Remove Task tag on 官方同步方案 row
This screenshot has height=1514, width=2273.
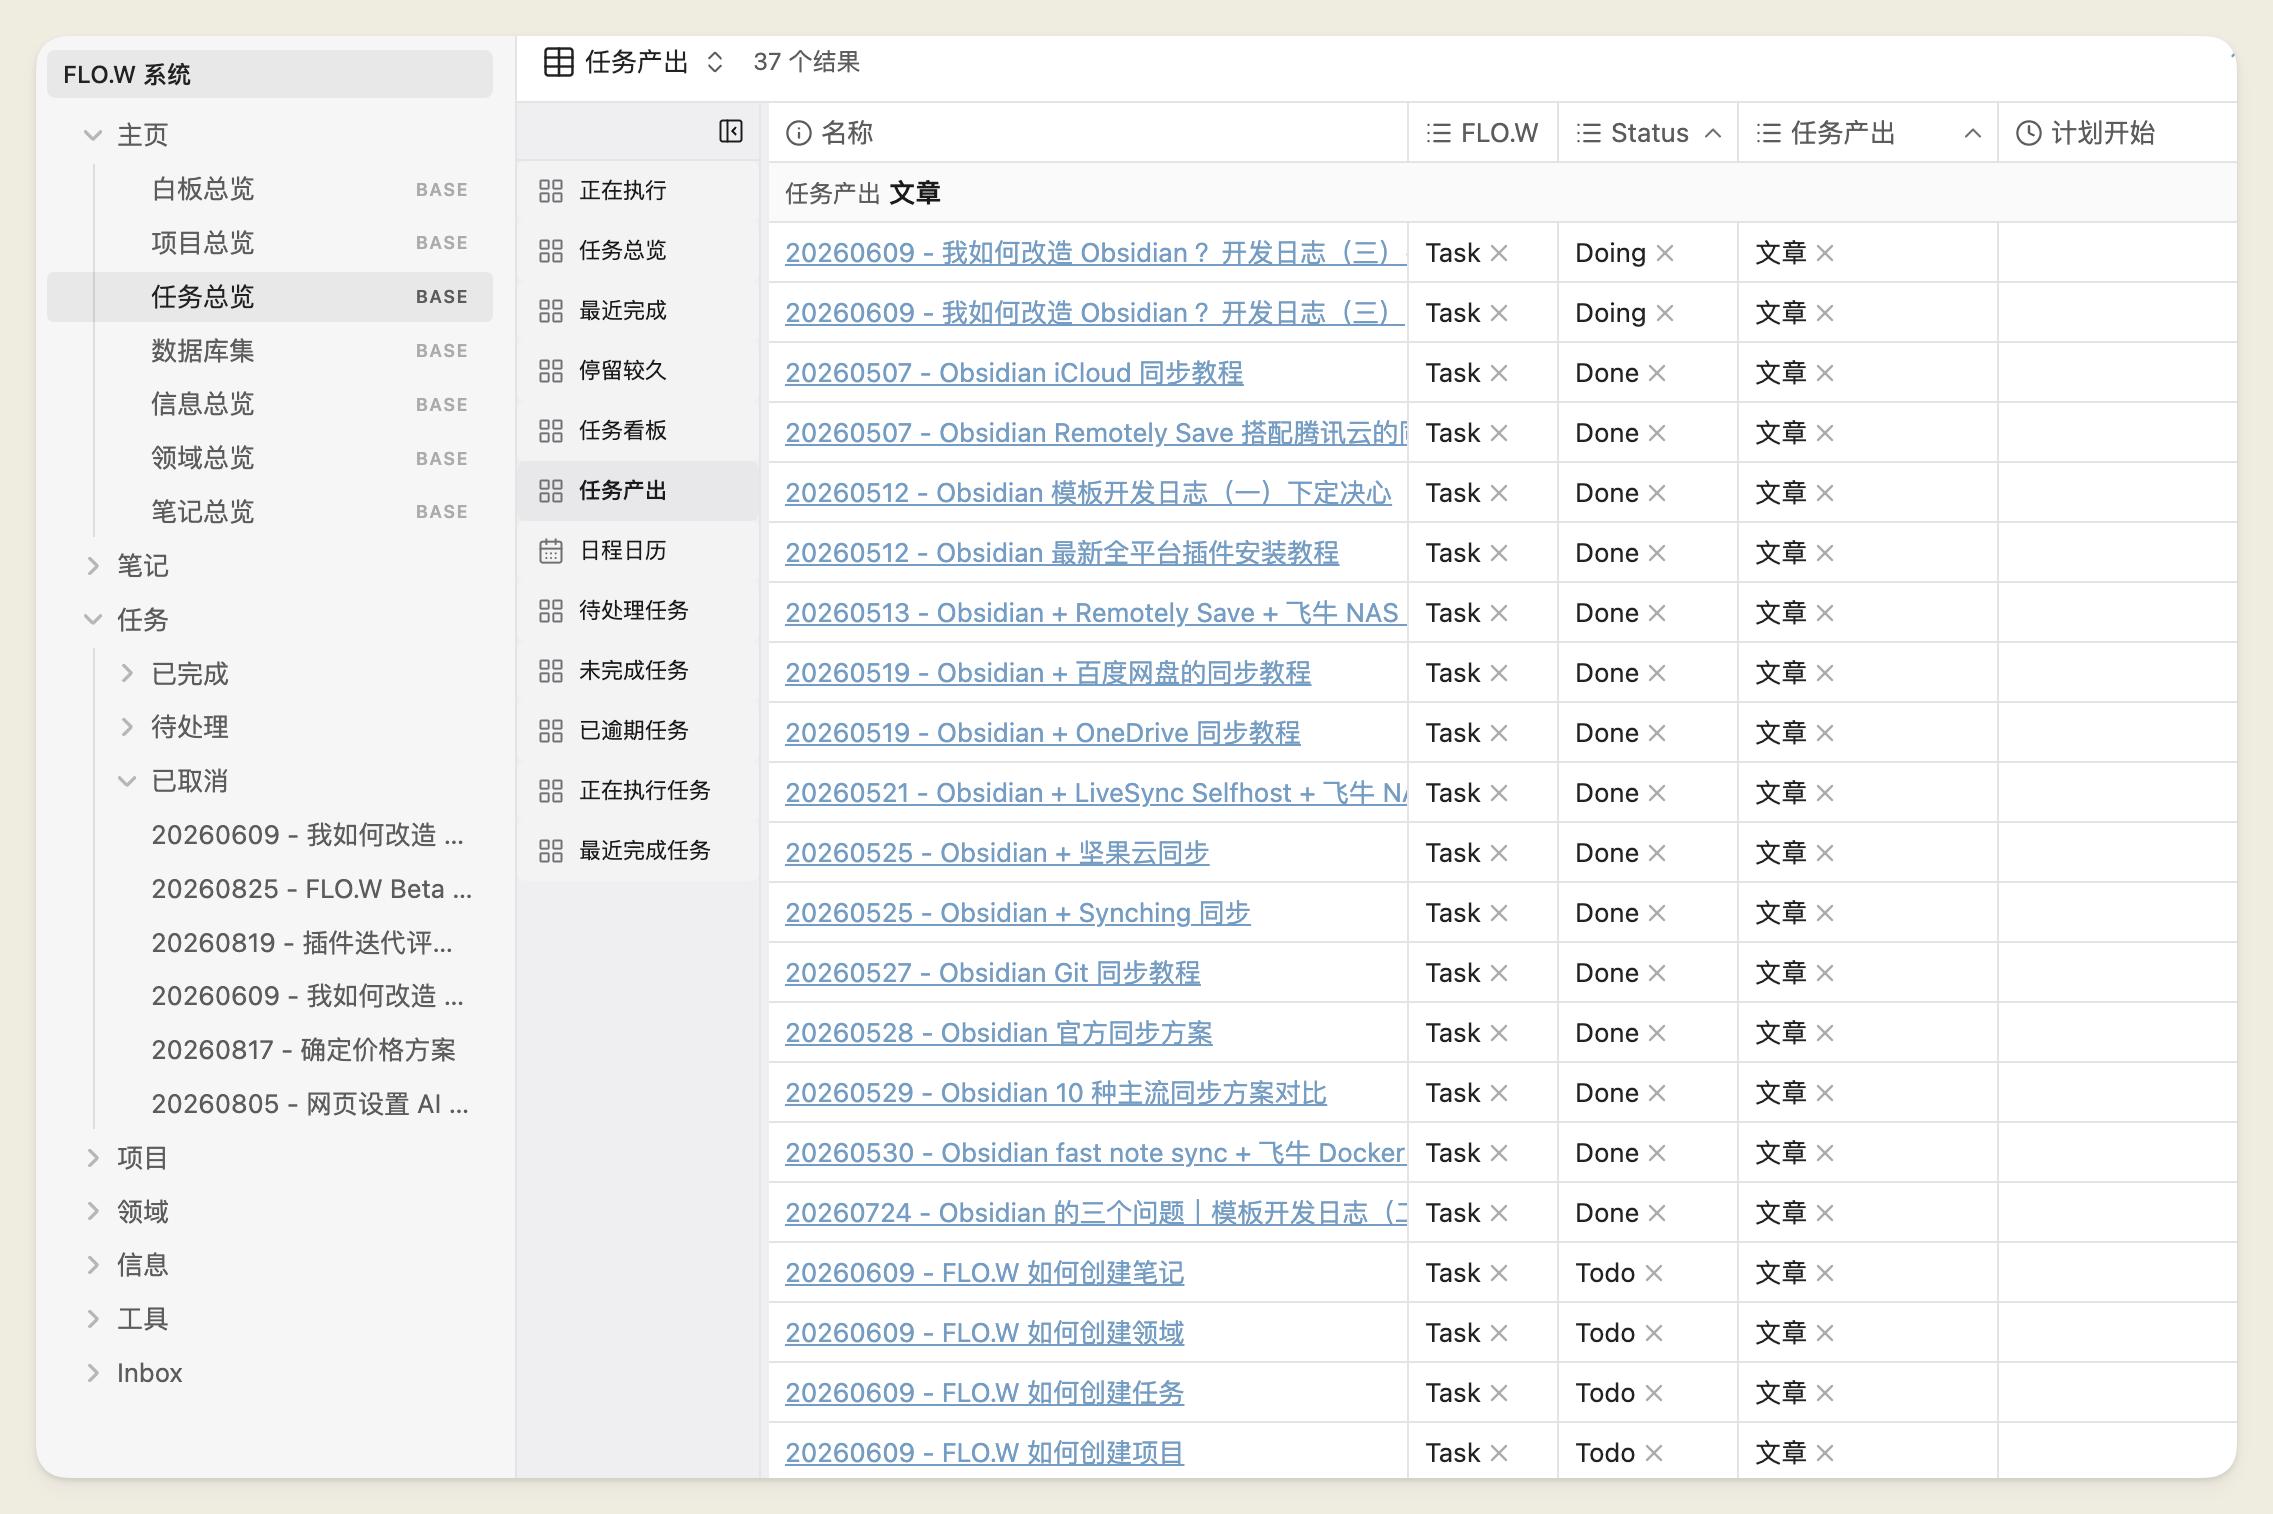pos(1499,1034)
